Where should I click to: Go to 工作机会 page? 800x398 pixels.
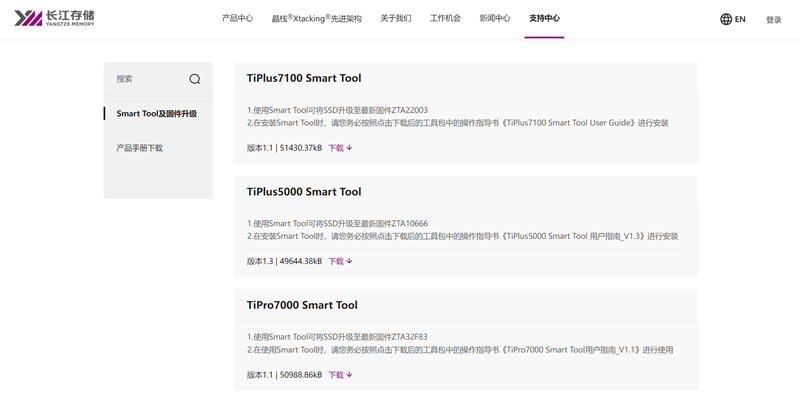(445, 18)
